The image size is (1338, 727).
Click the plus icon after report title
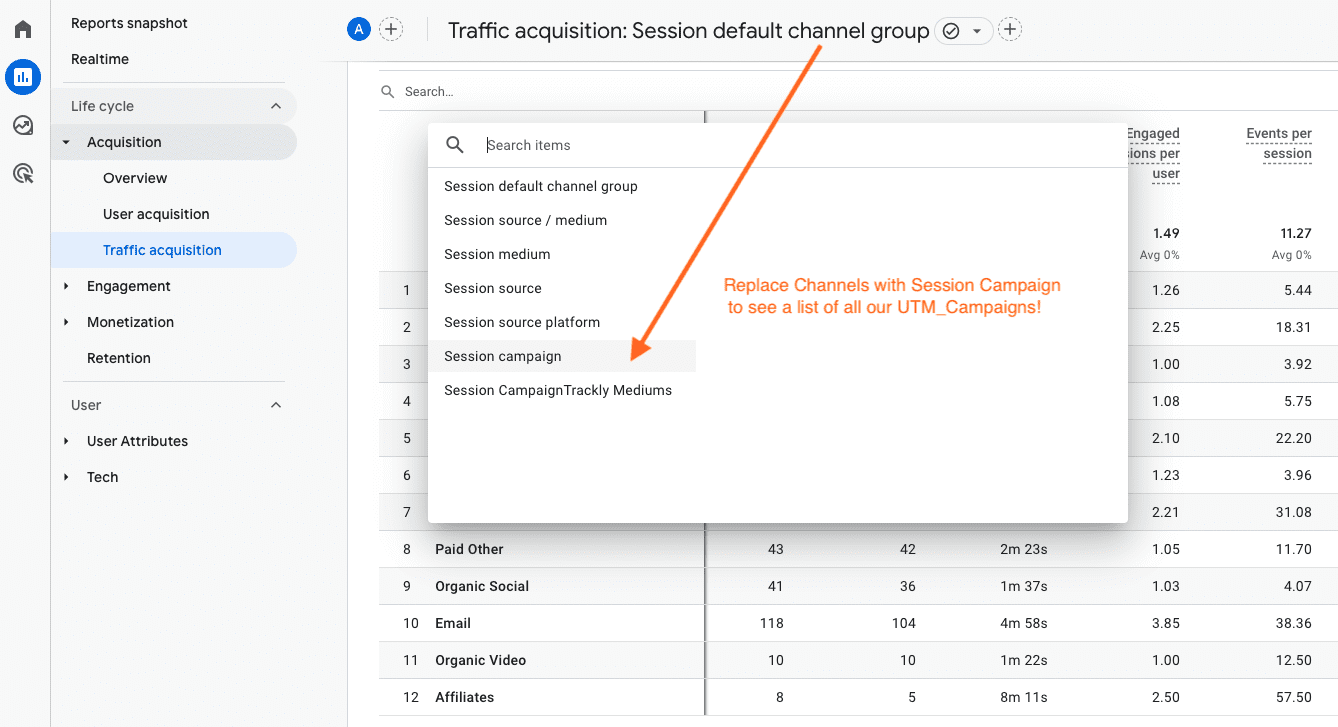click(x=1010, y=30)
